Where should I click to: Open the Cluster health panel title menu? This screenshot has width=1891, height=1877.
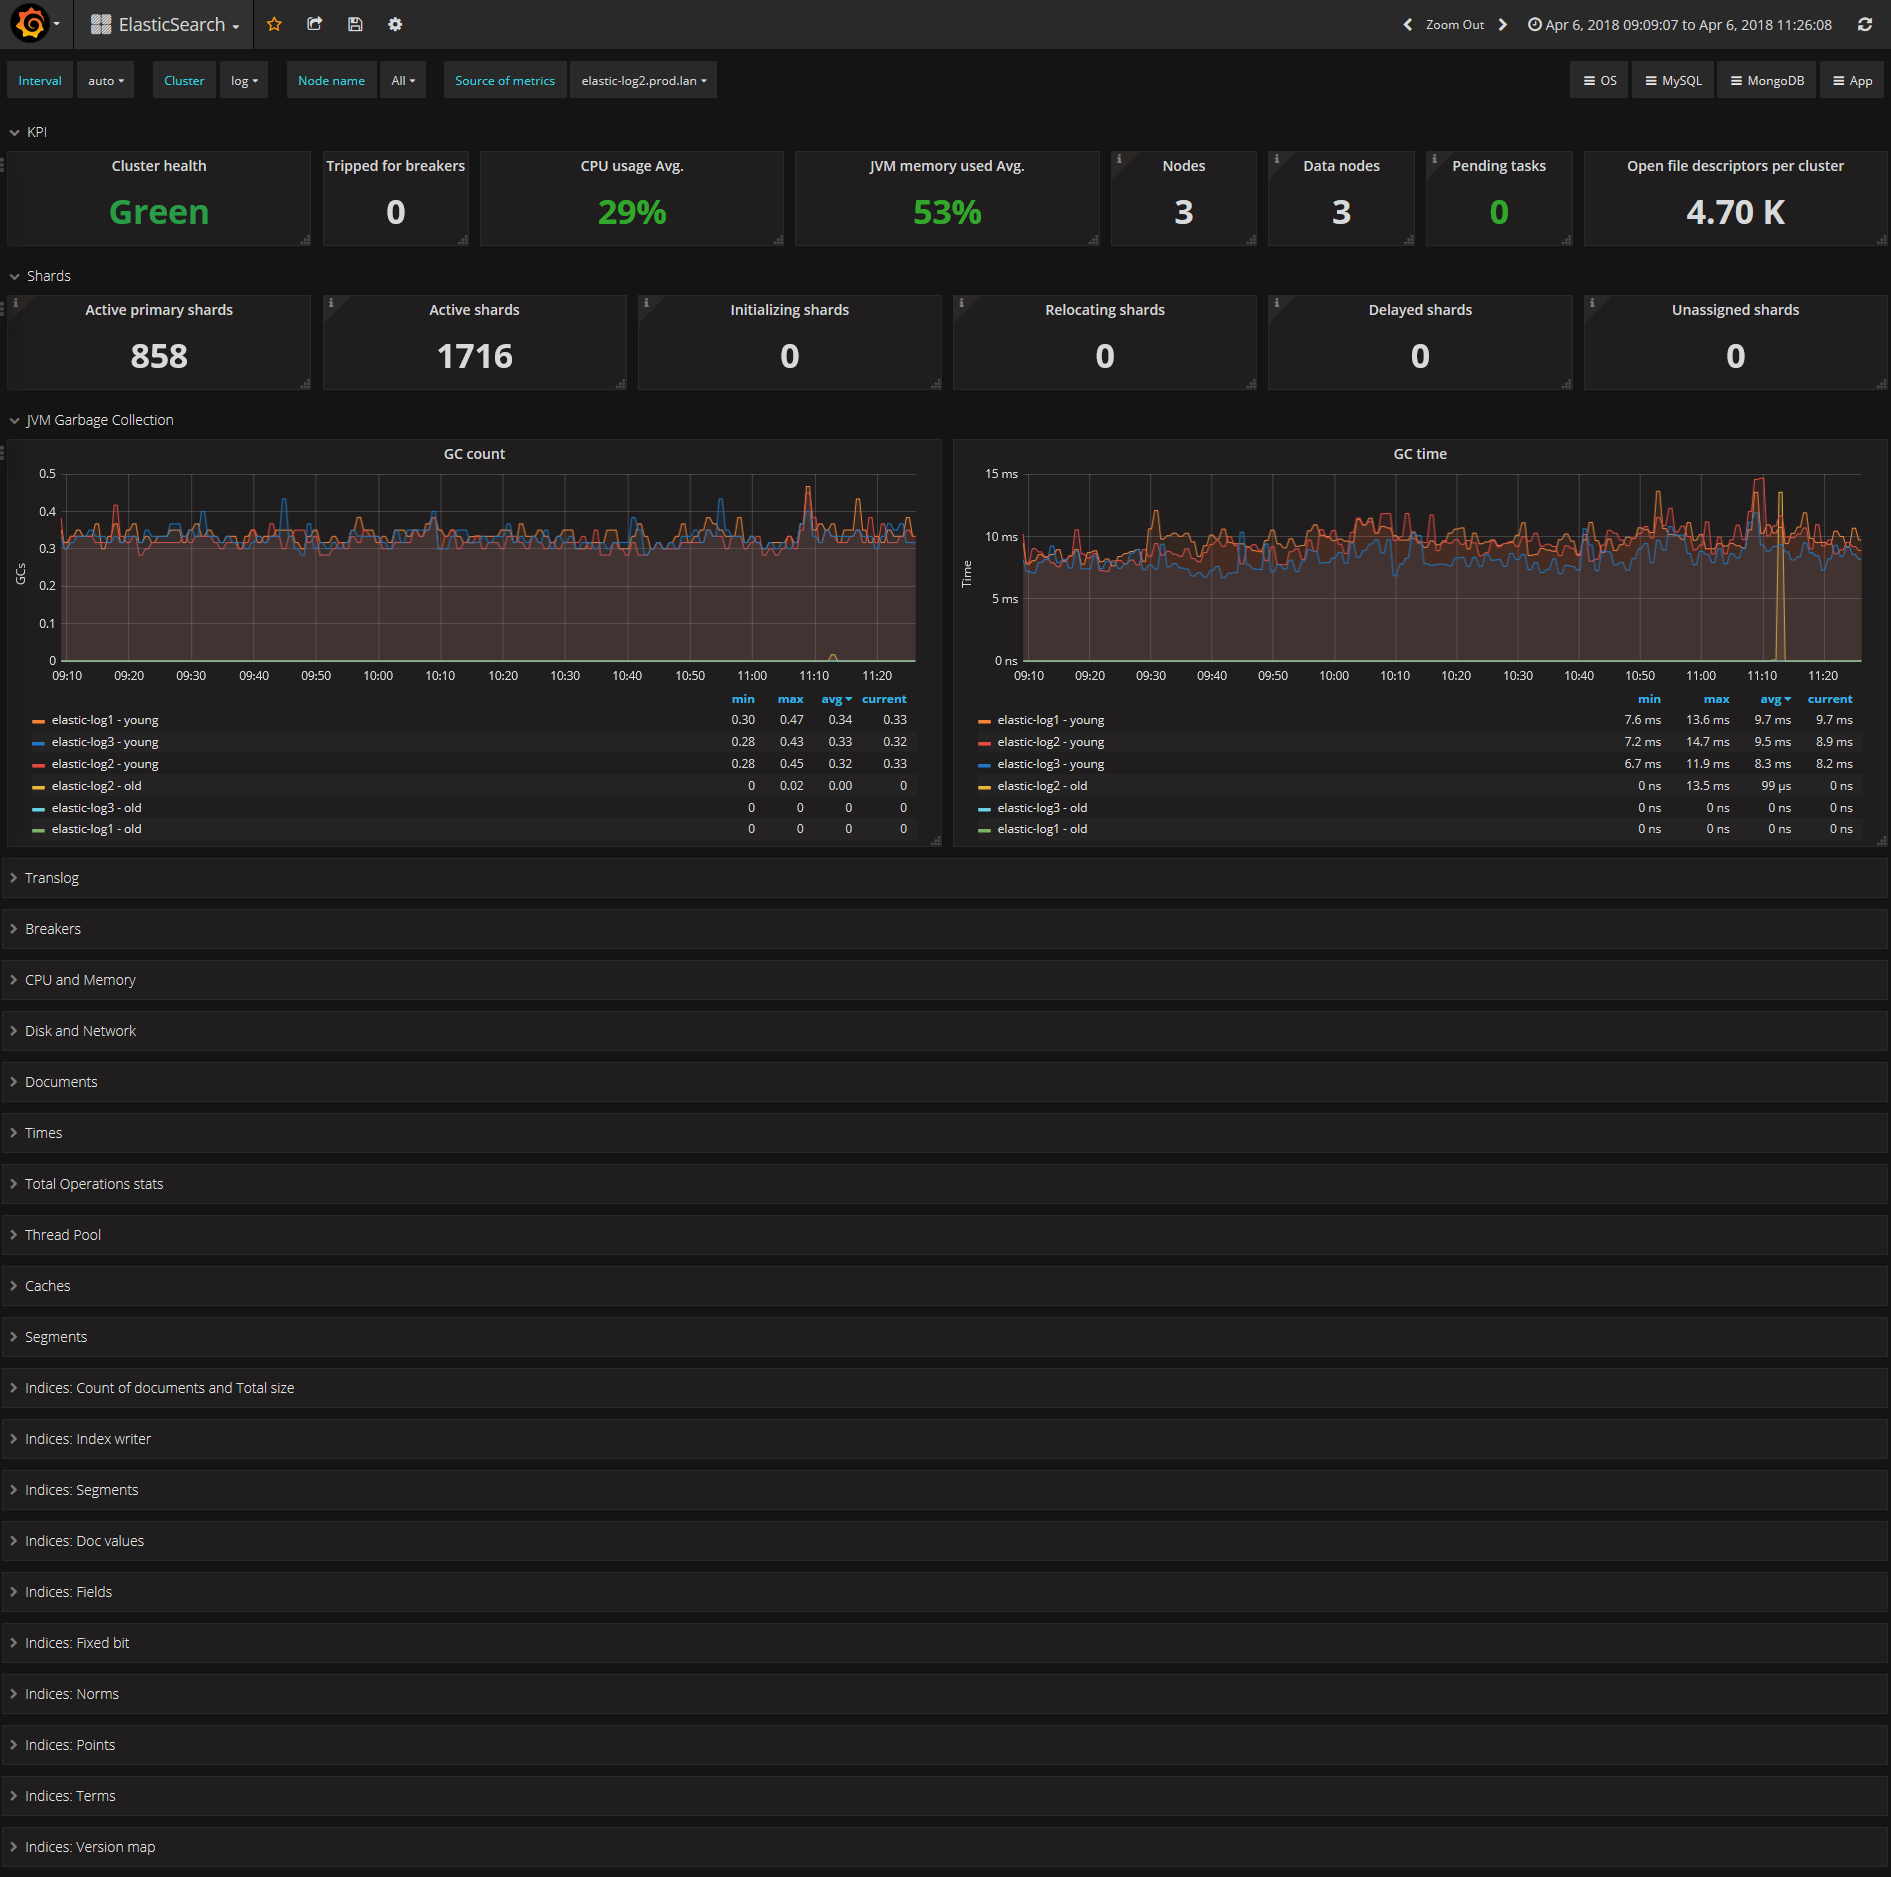tap(159, 166)
